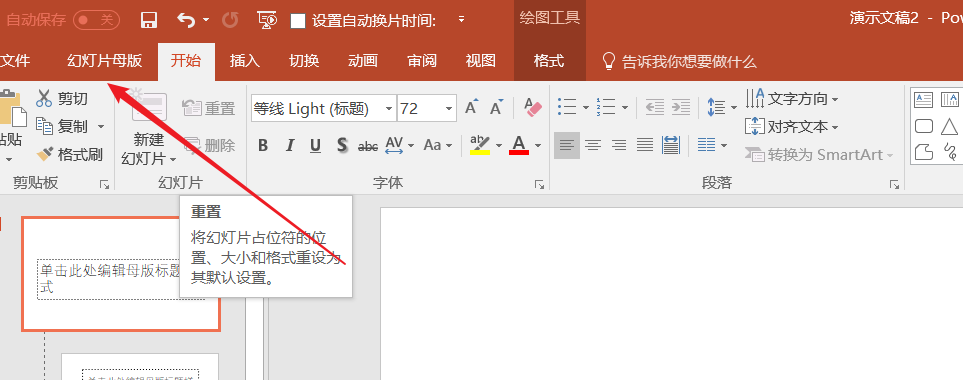Viewport: 963px width, 380px height.
Task: Open the font name 等线 Light combo box
Action: 324,109
